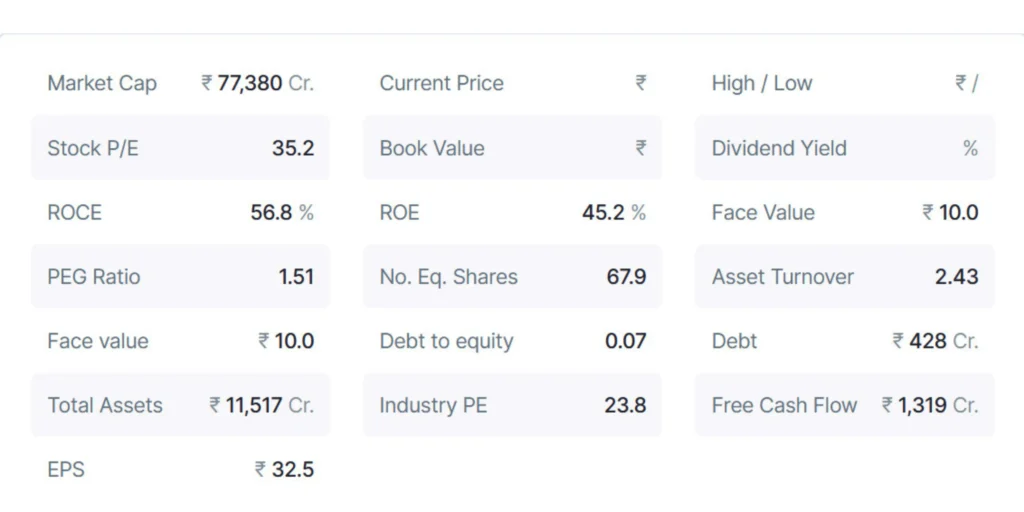Click the ROCE label

click(74, 212)
